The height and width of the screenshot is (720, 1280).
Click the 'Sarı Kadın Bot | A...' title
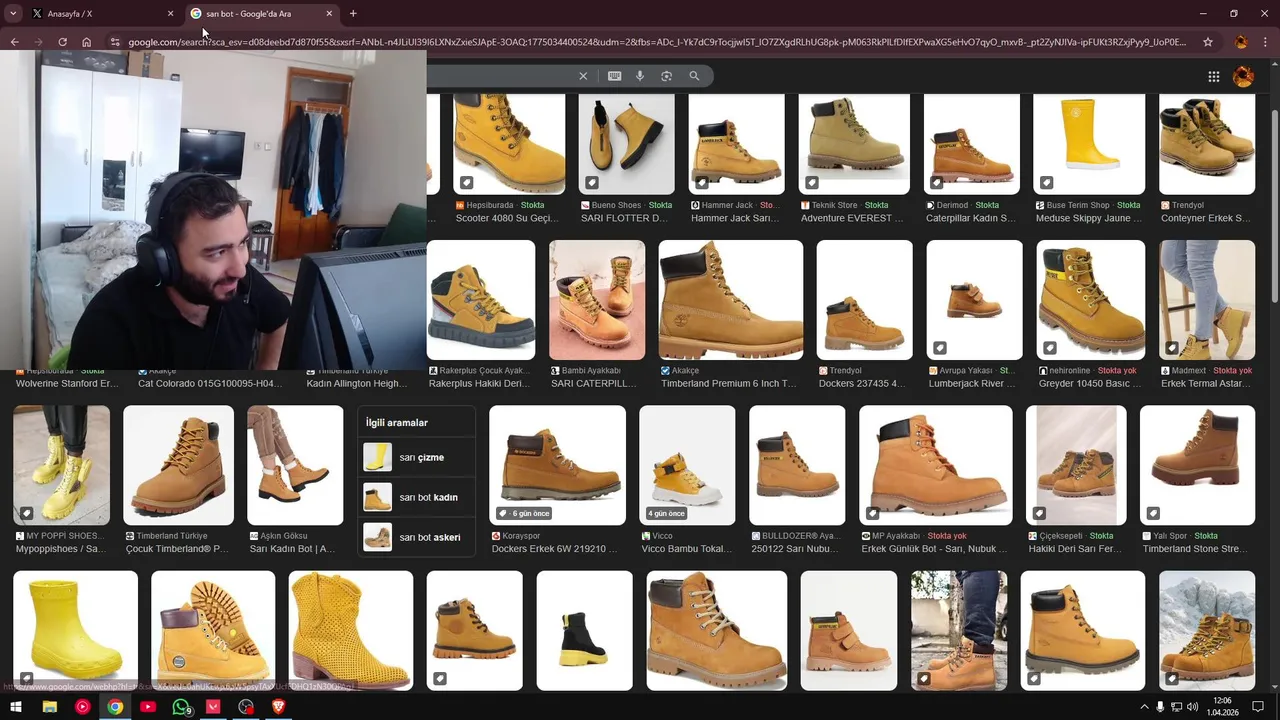coord(292,549)
